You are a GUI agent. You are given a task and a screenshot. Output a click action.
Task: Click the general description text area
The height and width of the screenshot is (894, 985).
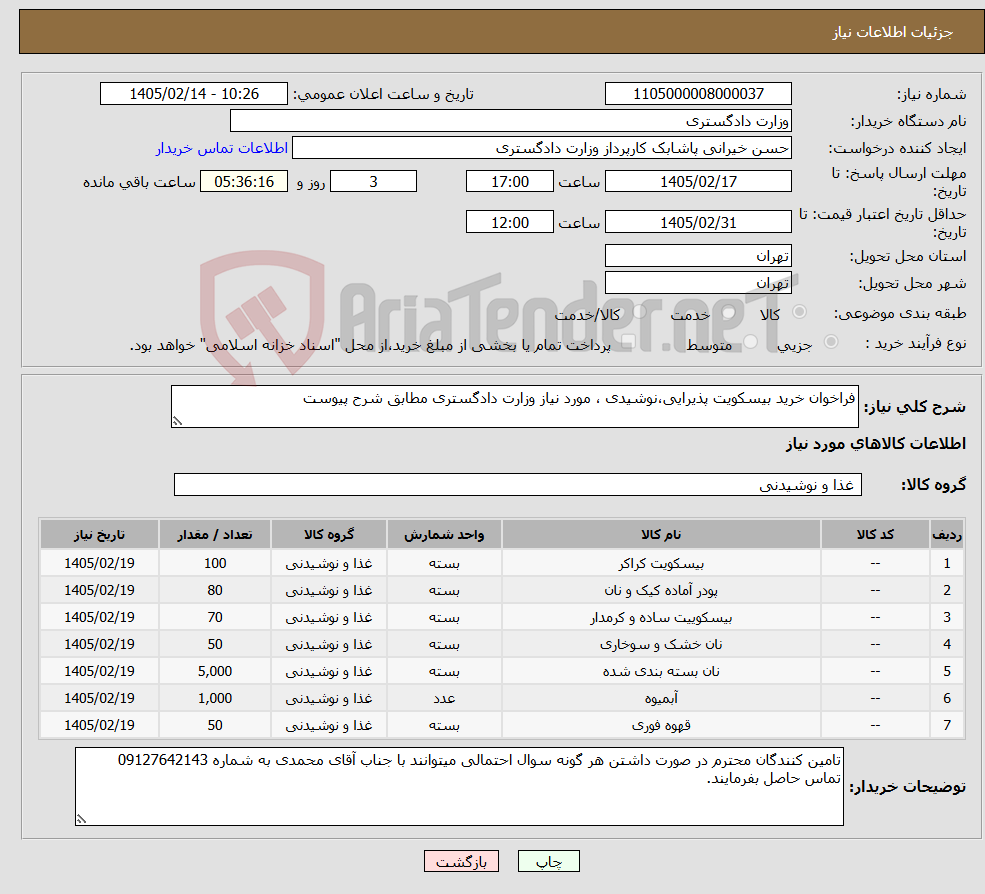pos(514,406)
